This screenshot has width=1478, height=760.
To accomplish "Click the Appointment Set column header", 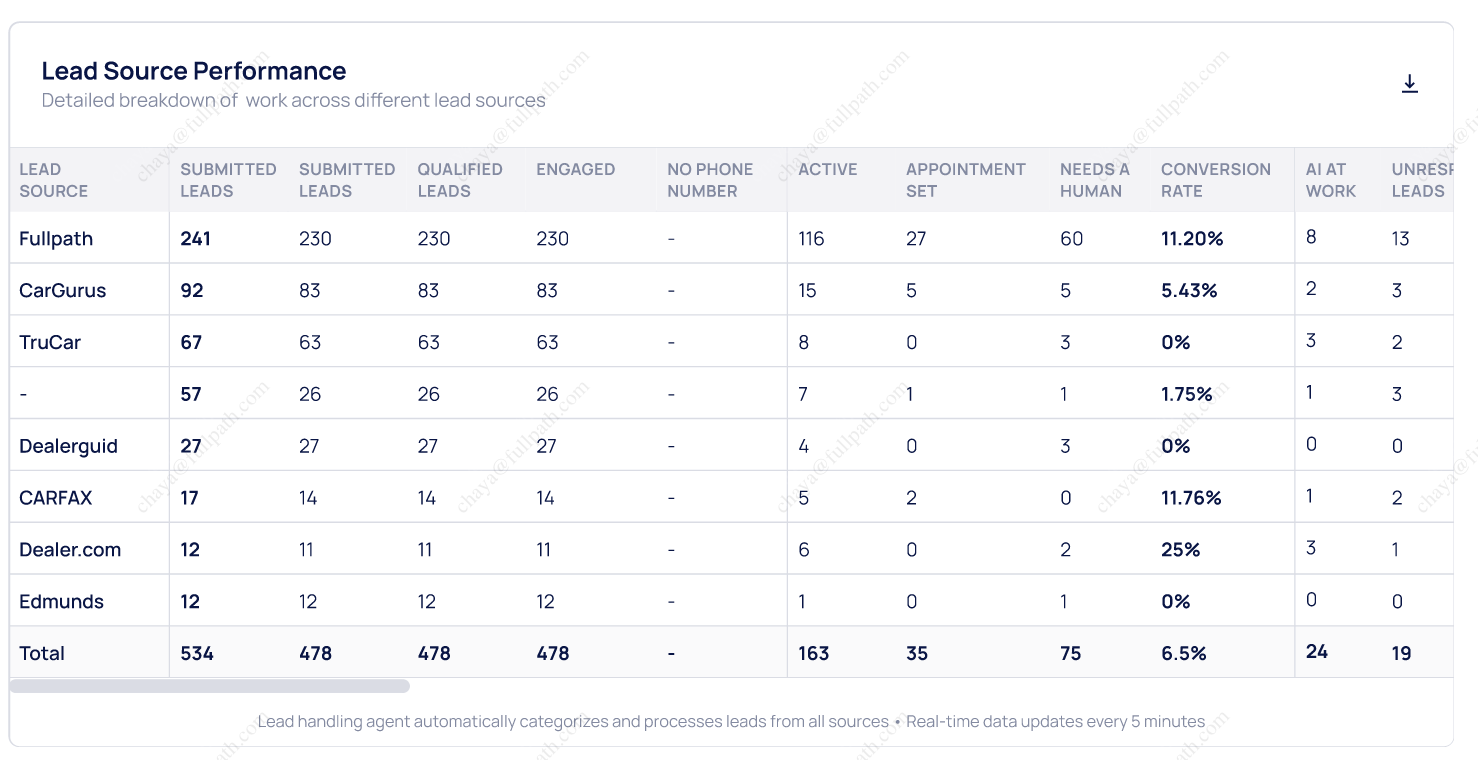I will (966, 180).
